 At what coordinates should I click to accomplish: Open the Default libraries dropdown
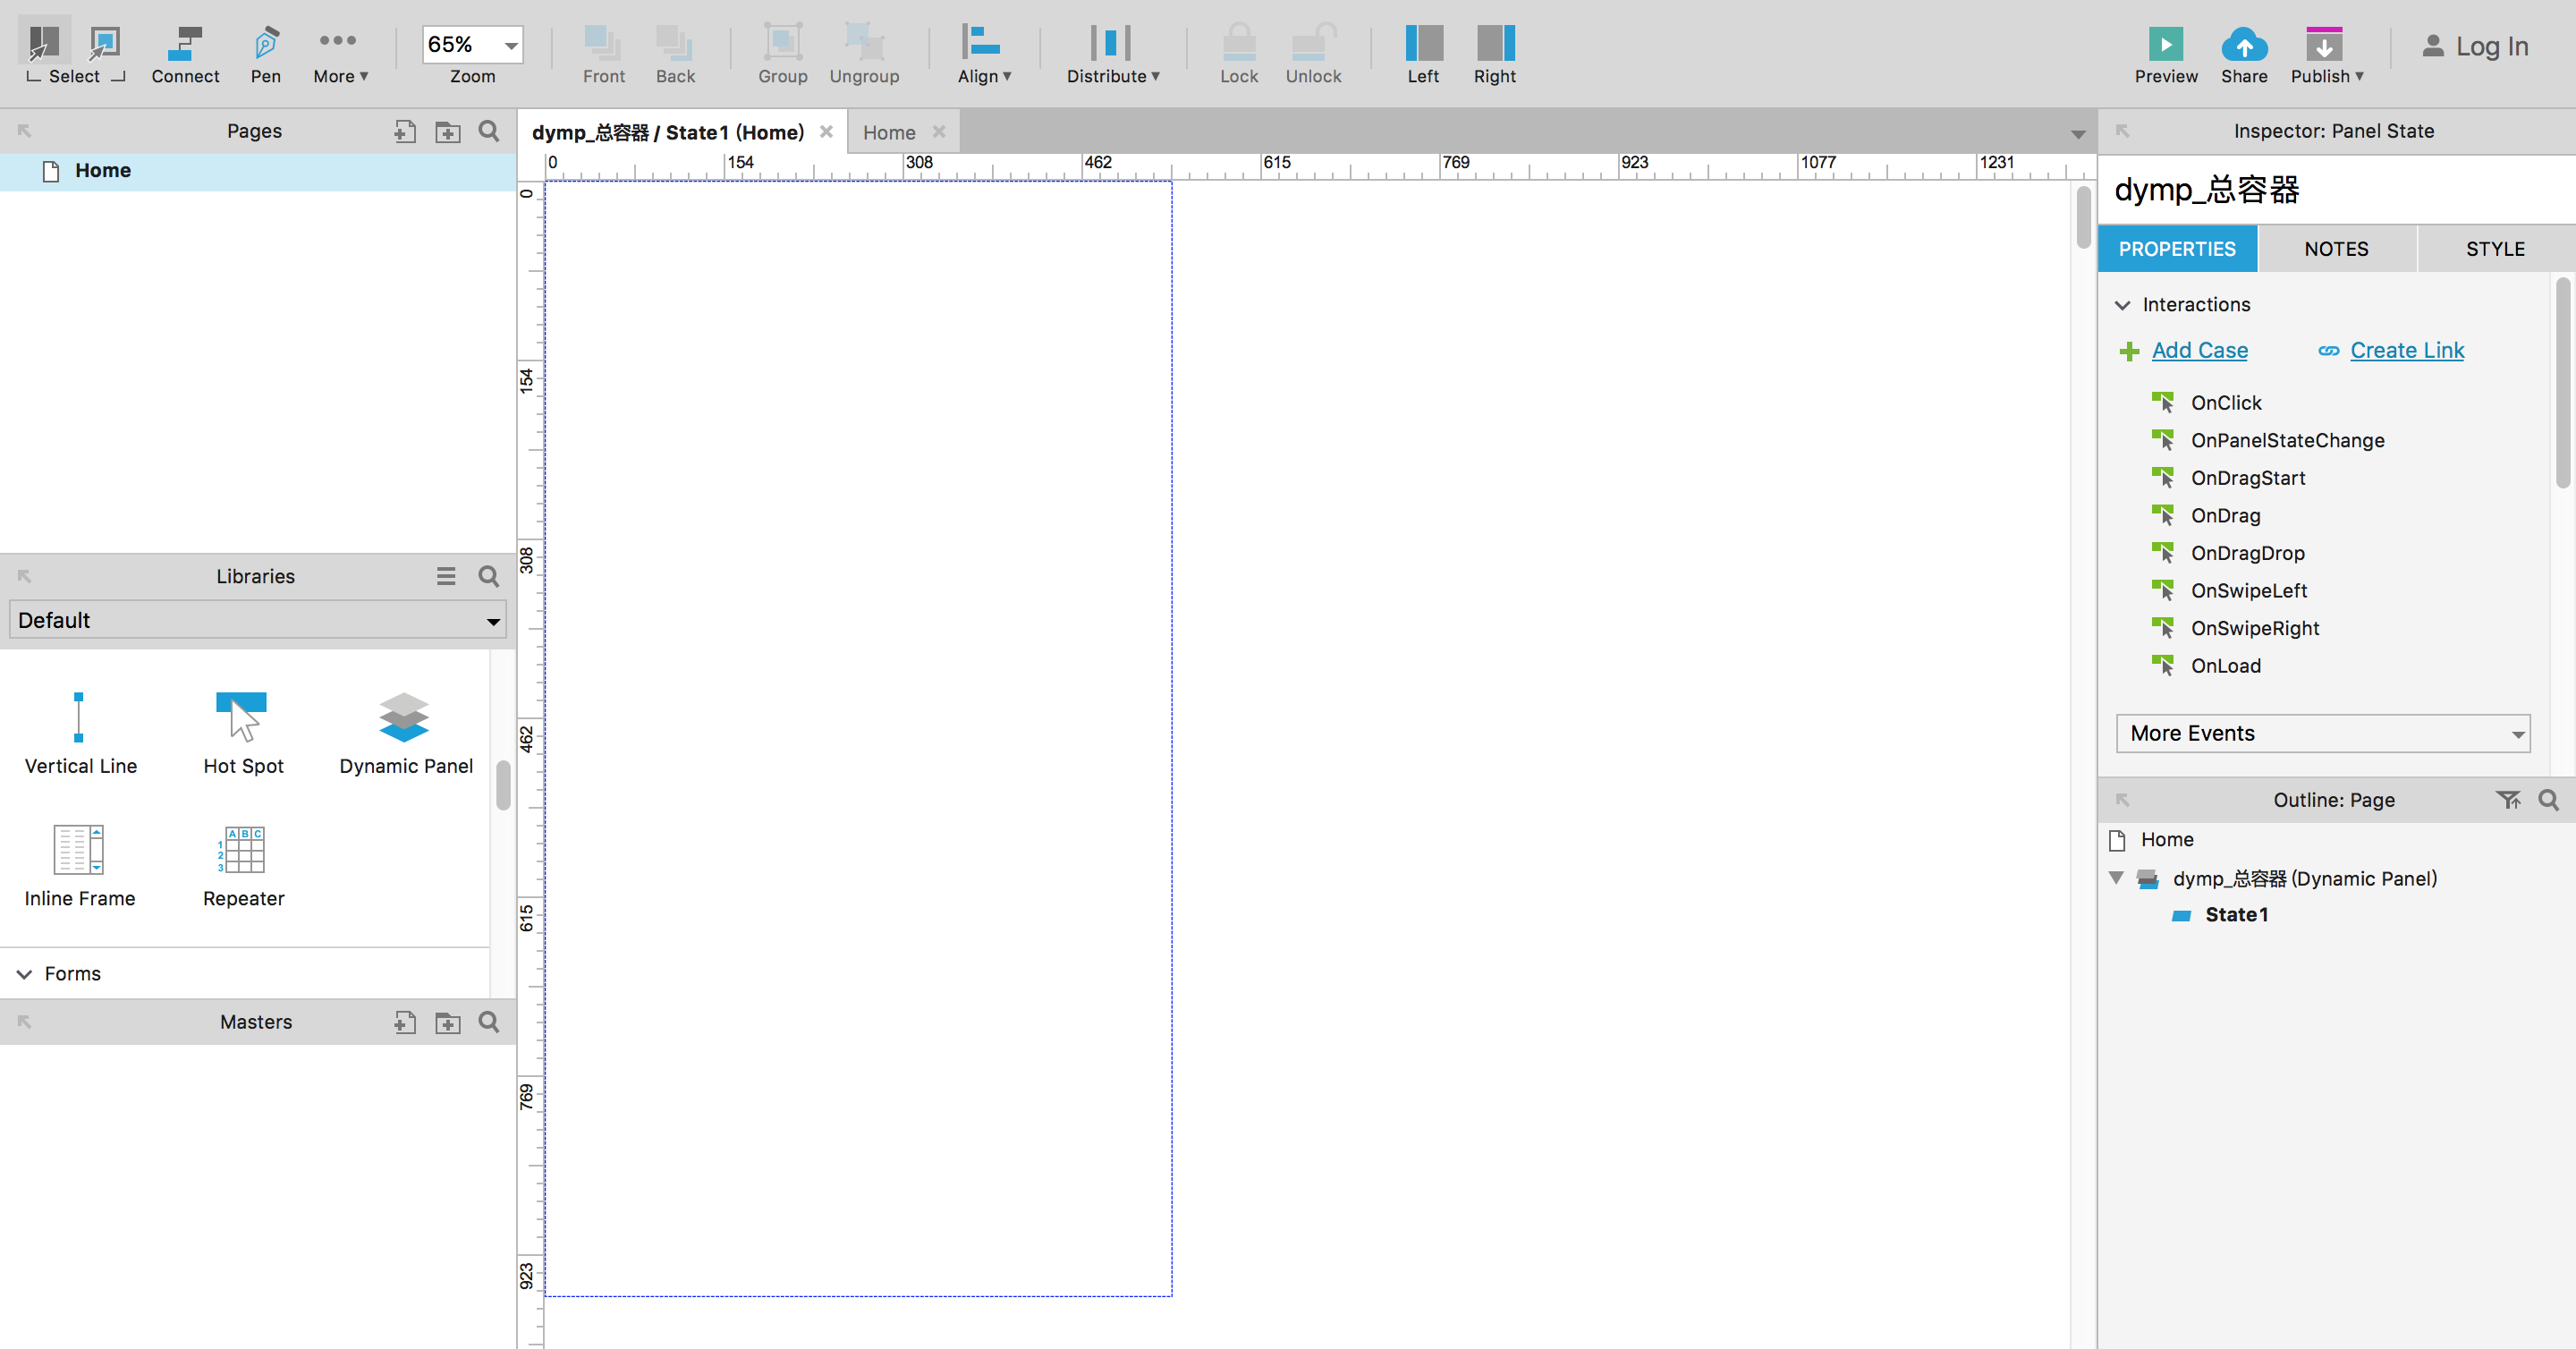tap(258, 620)
